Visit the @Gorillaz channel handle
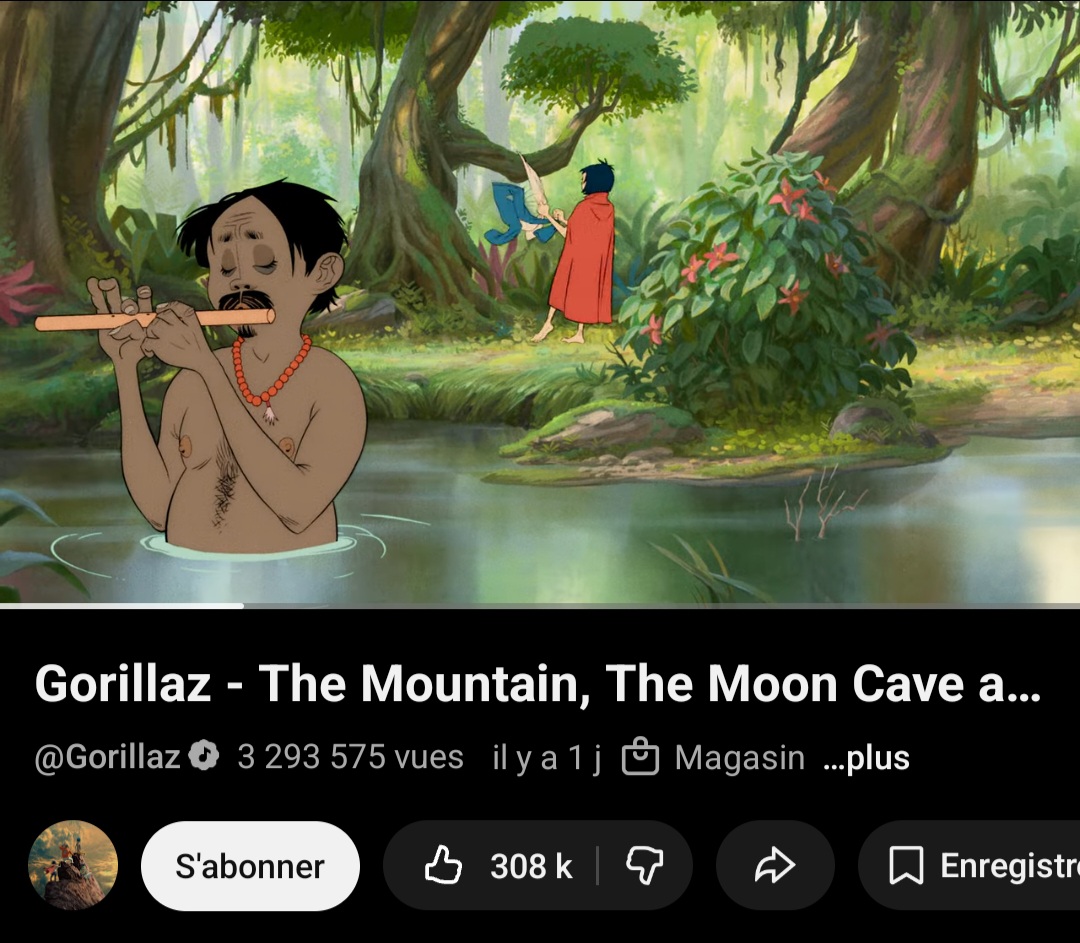The height and width of the screenshot is (943, 1080). 108,756
